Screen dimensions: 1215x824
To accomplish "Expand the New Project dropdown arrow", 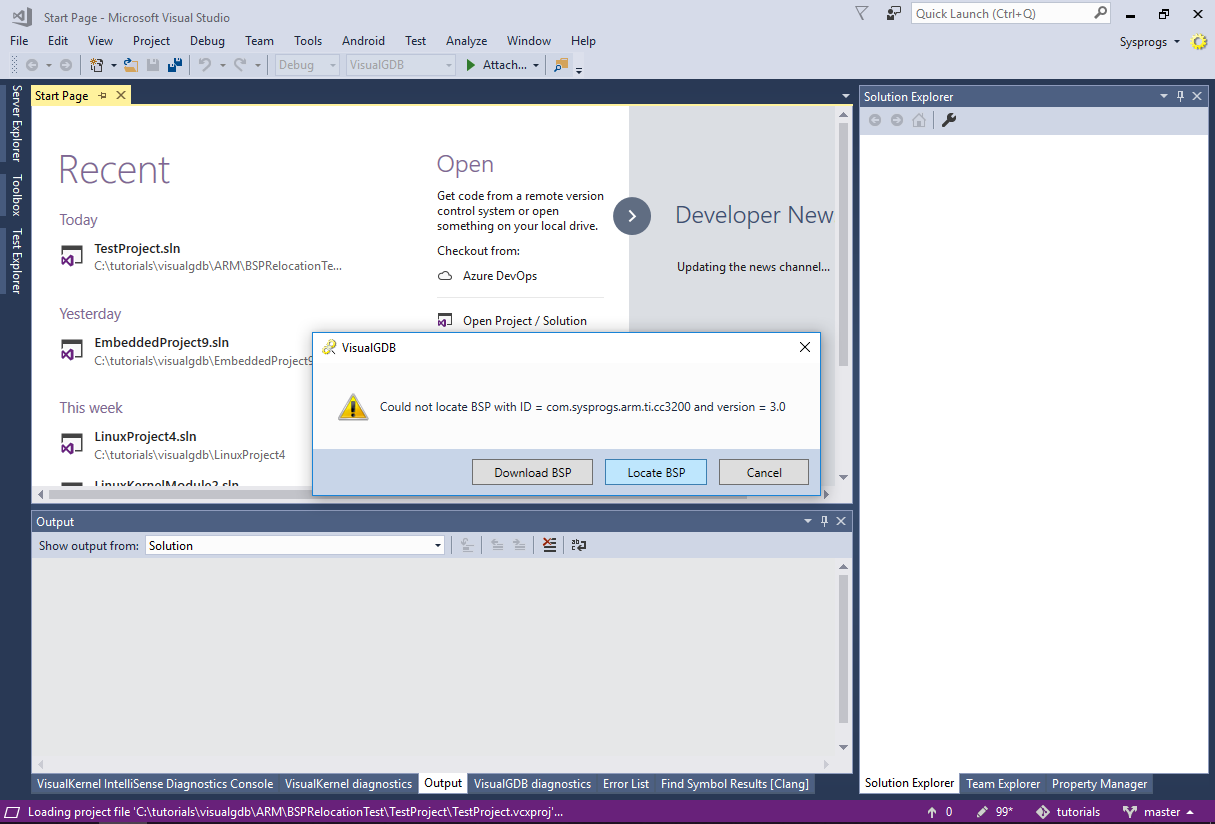I will [x=113, y=65].
